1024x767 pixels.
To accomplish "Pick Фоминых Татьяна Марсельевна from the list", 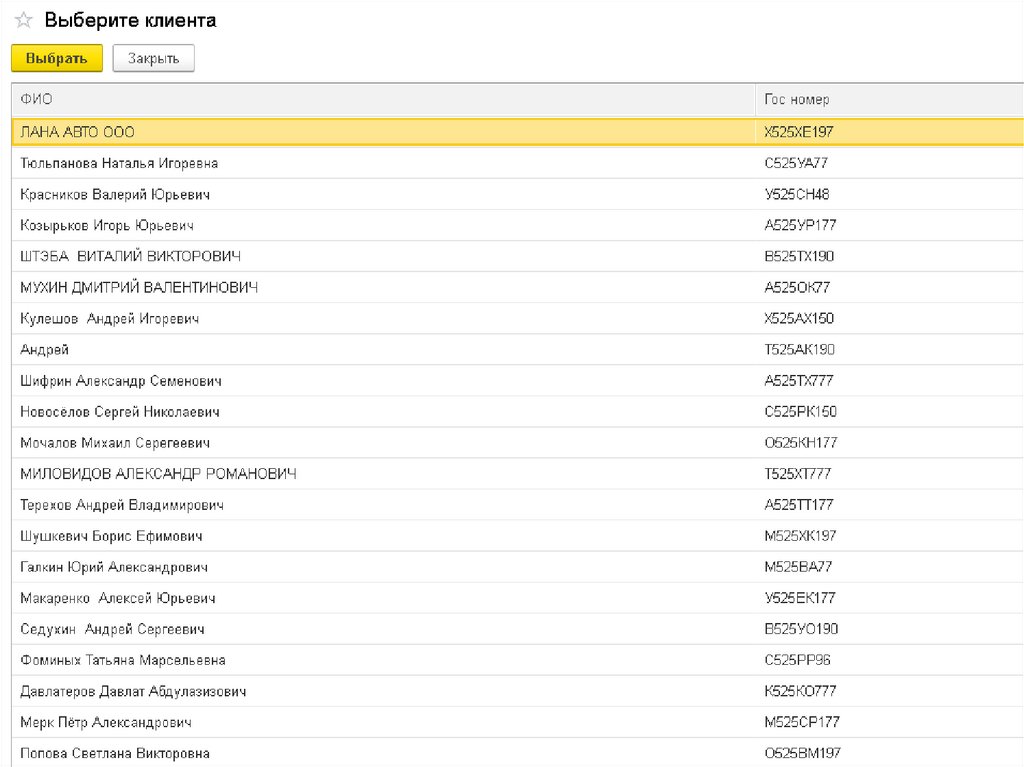I will click(123, 660).
